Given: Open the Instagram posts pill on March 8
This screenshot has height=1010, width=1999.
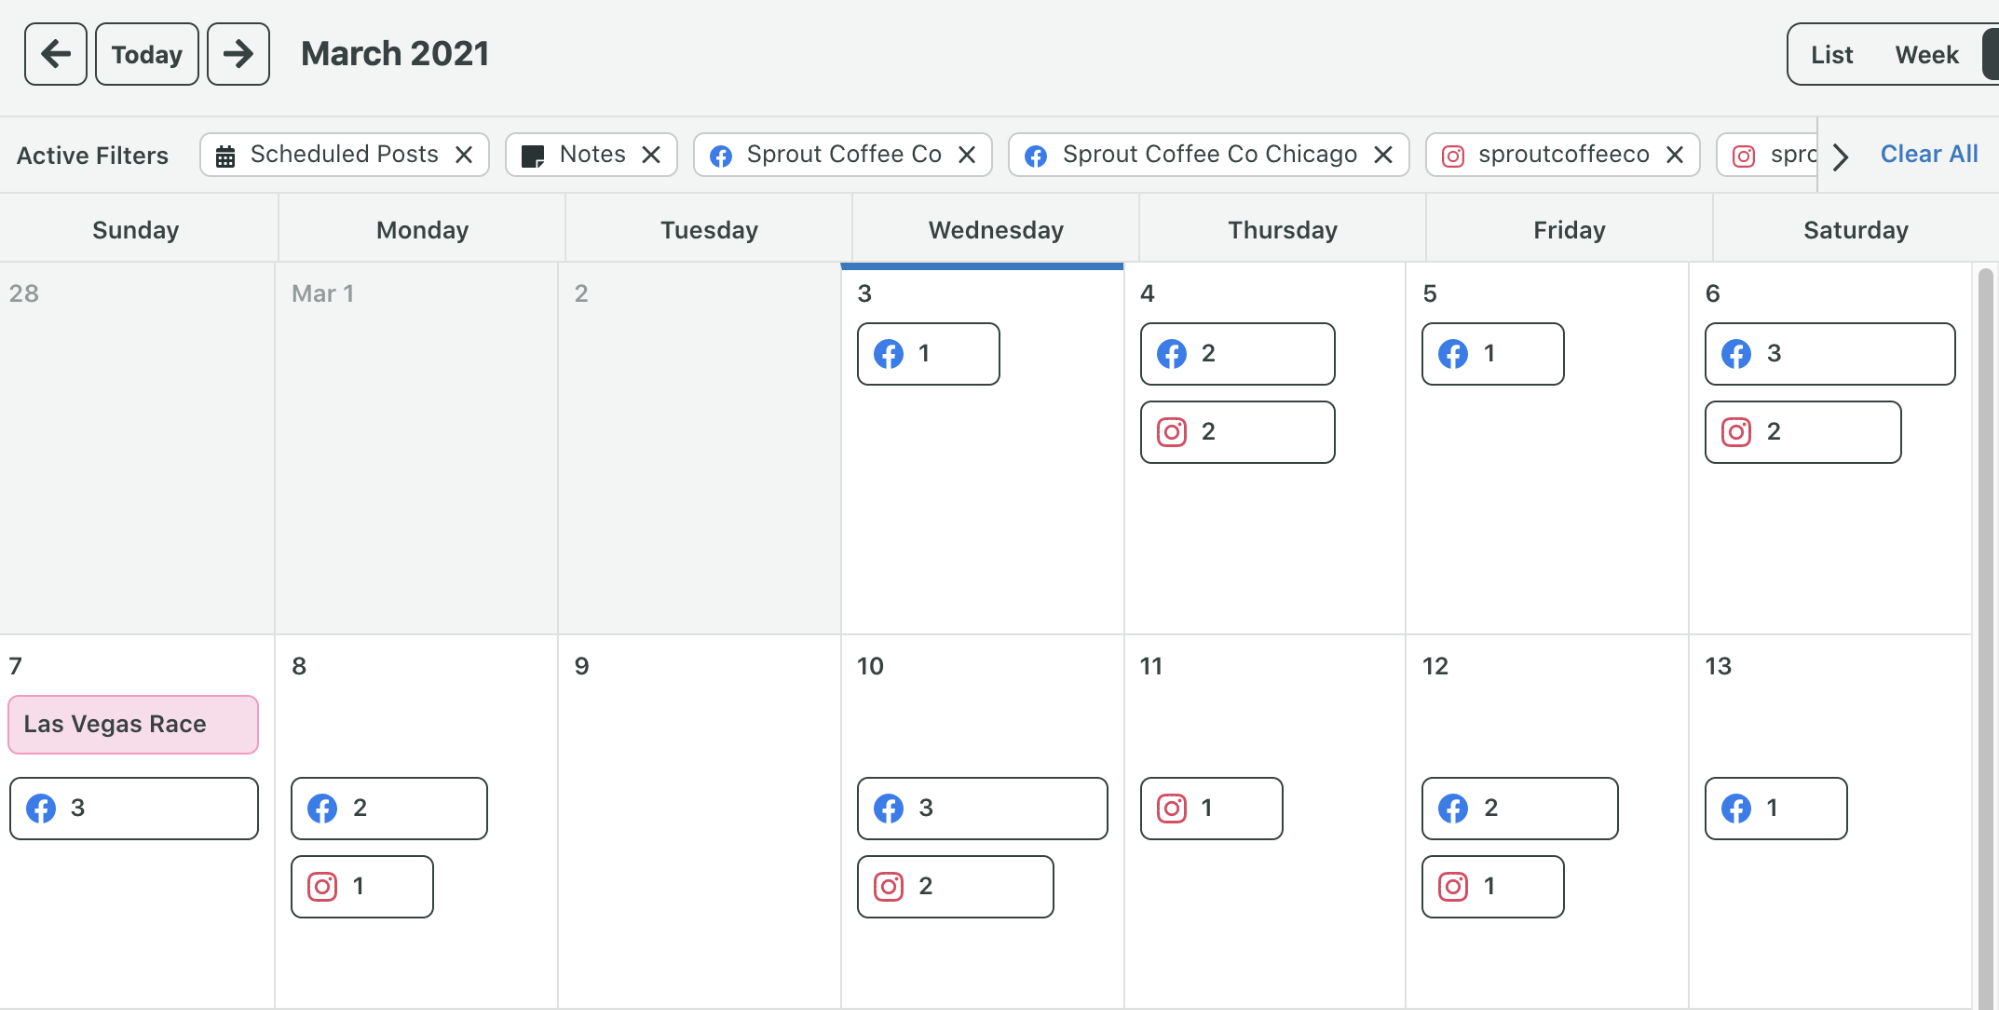Looking at the screenshot, I should click(x=361, y=886).
